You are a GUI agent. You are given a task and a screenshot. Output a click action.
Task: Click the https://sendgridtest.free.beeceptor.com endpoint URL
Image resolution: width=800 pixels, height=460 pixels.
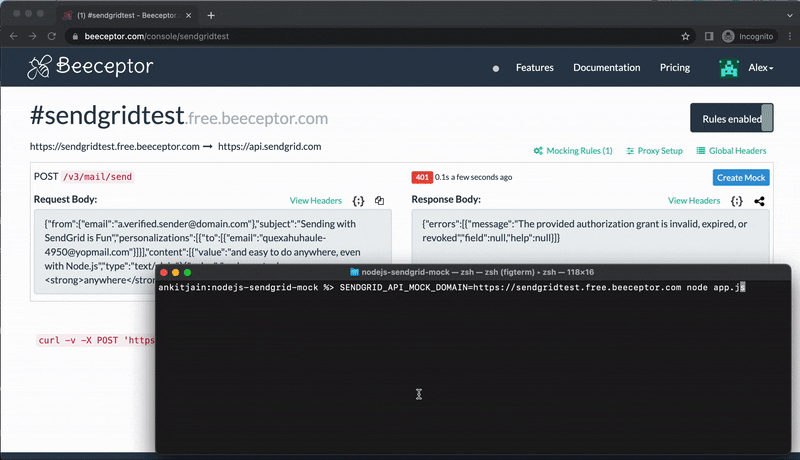(x=115, y=146)
